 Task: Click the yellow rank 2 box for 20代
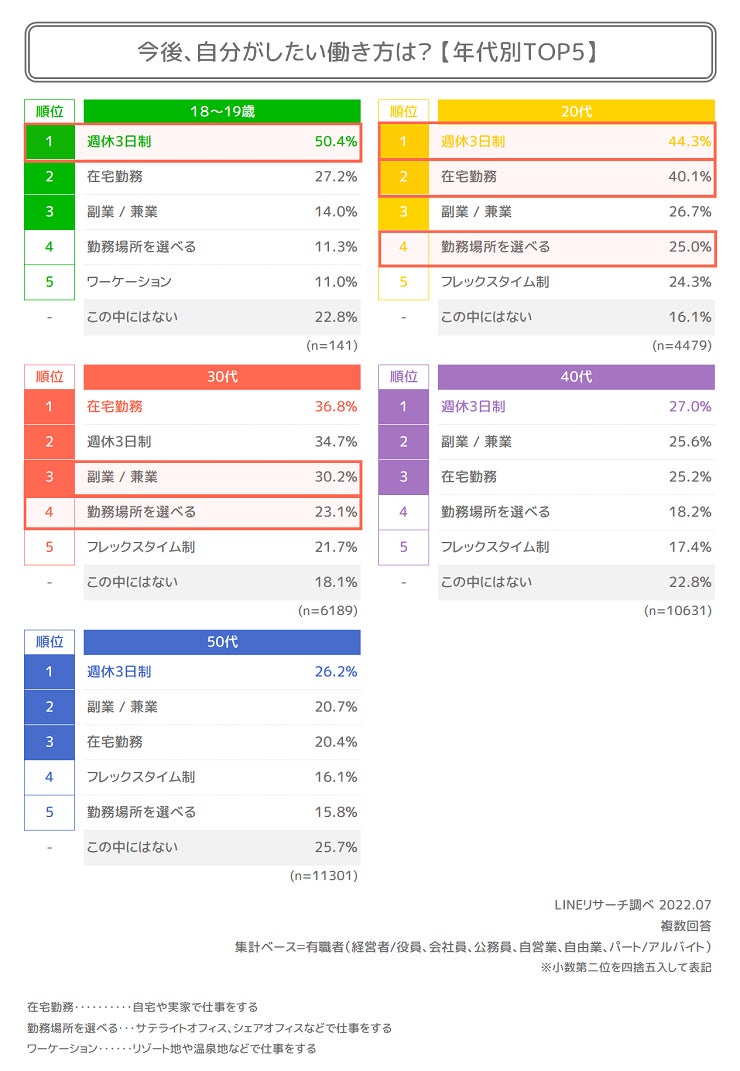[x=403, y=177]
